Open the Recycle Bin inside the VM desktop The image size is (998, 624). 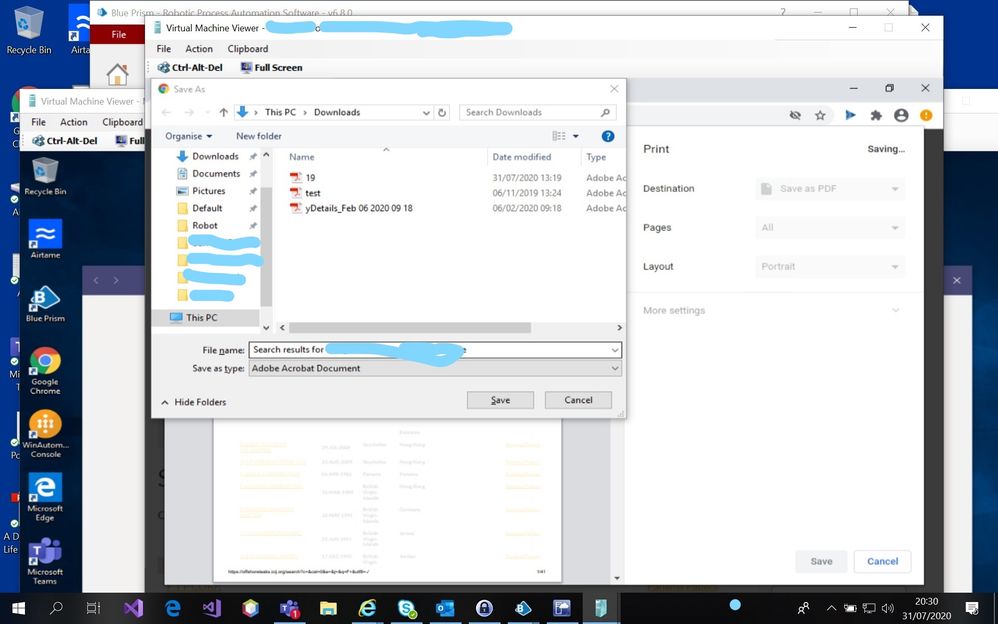(45, 176)
